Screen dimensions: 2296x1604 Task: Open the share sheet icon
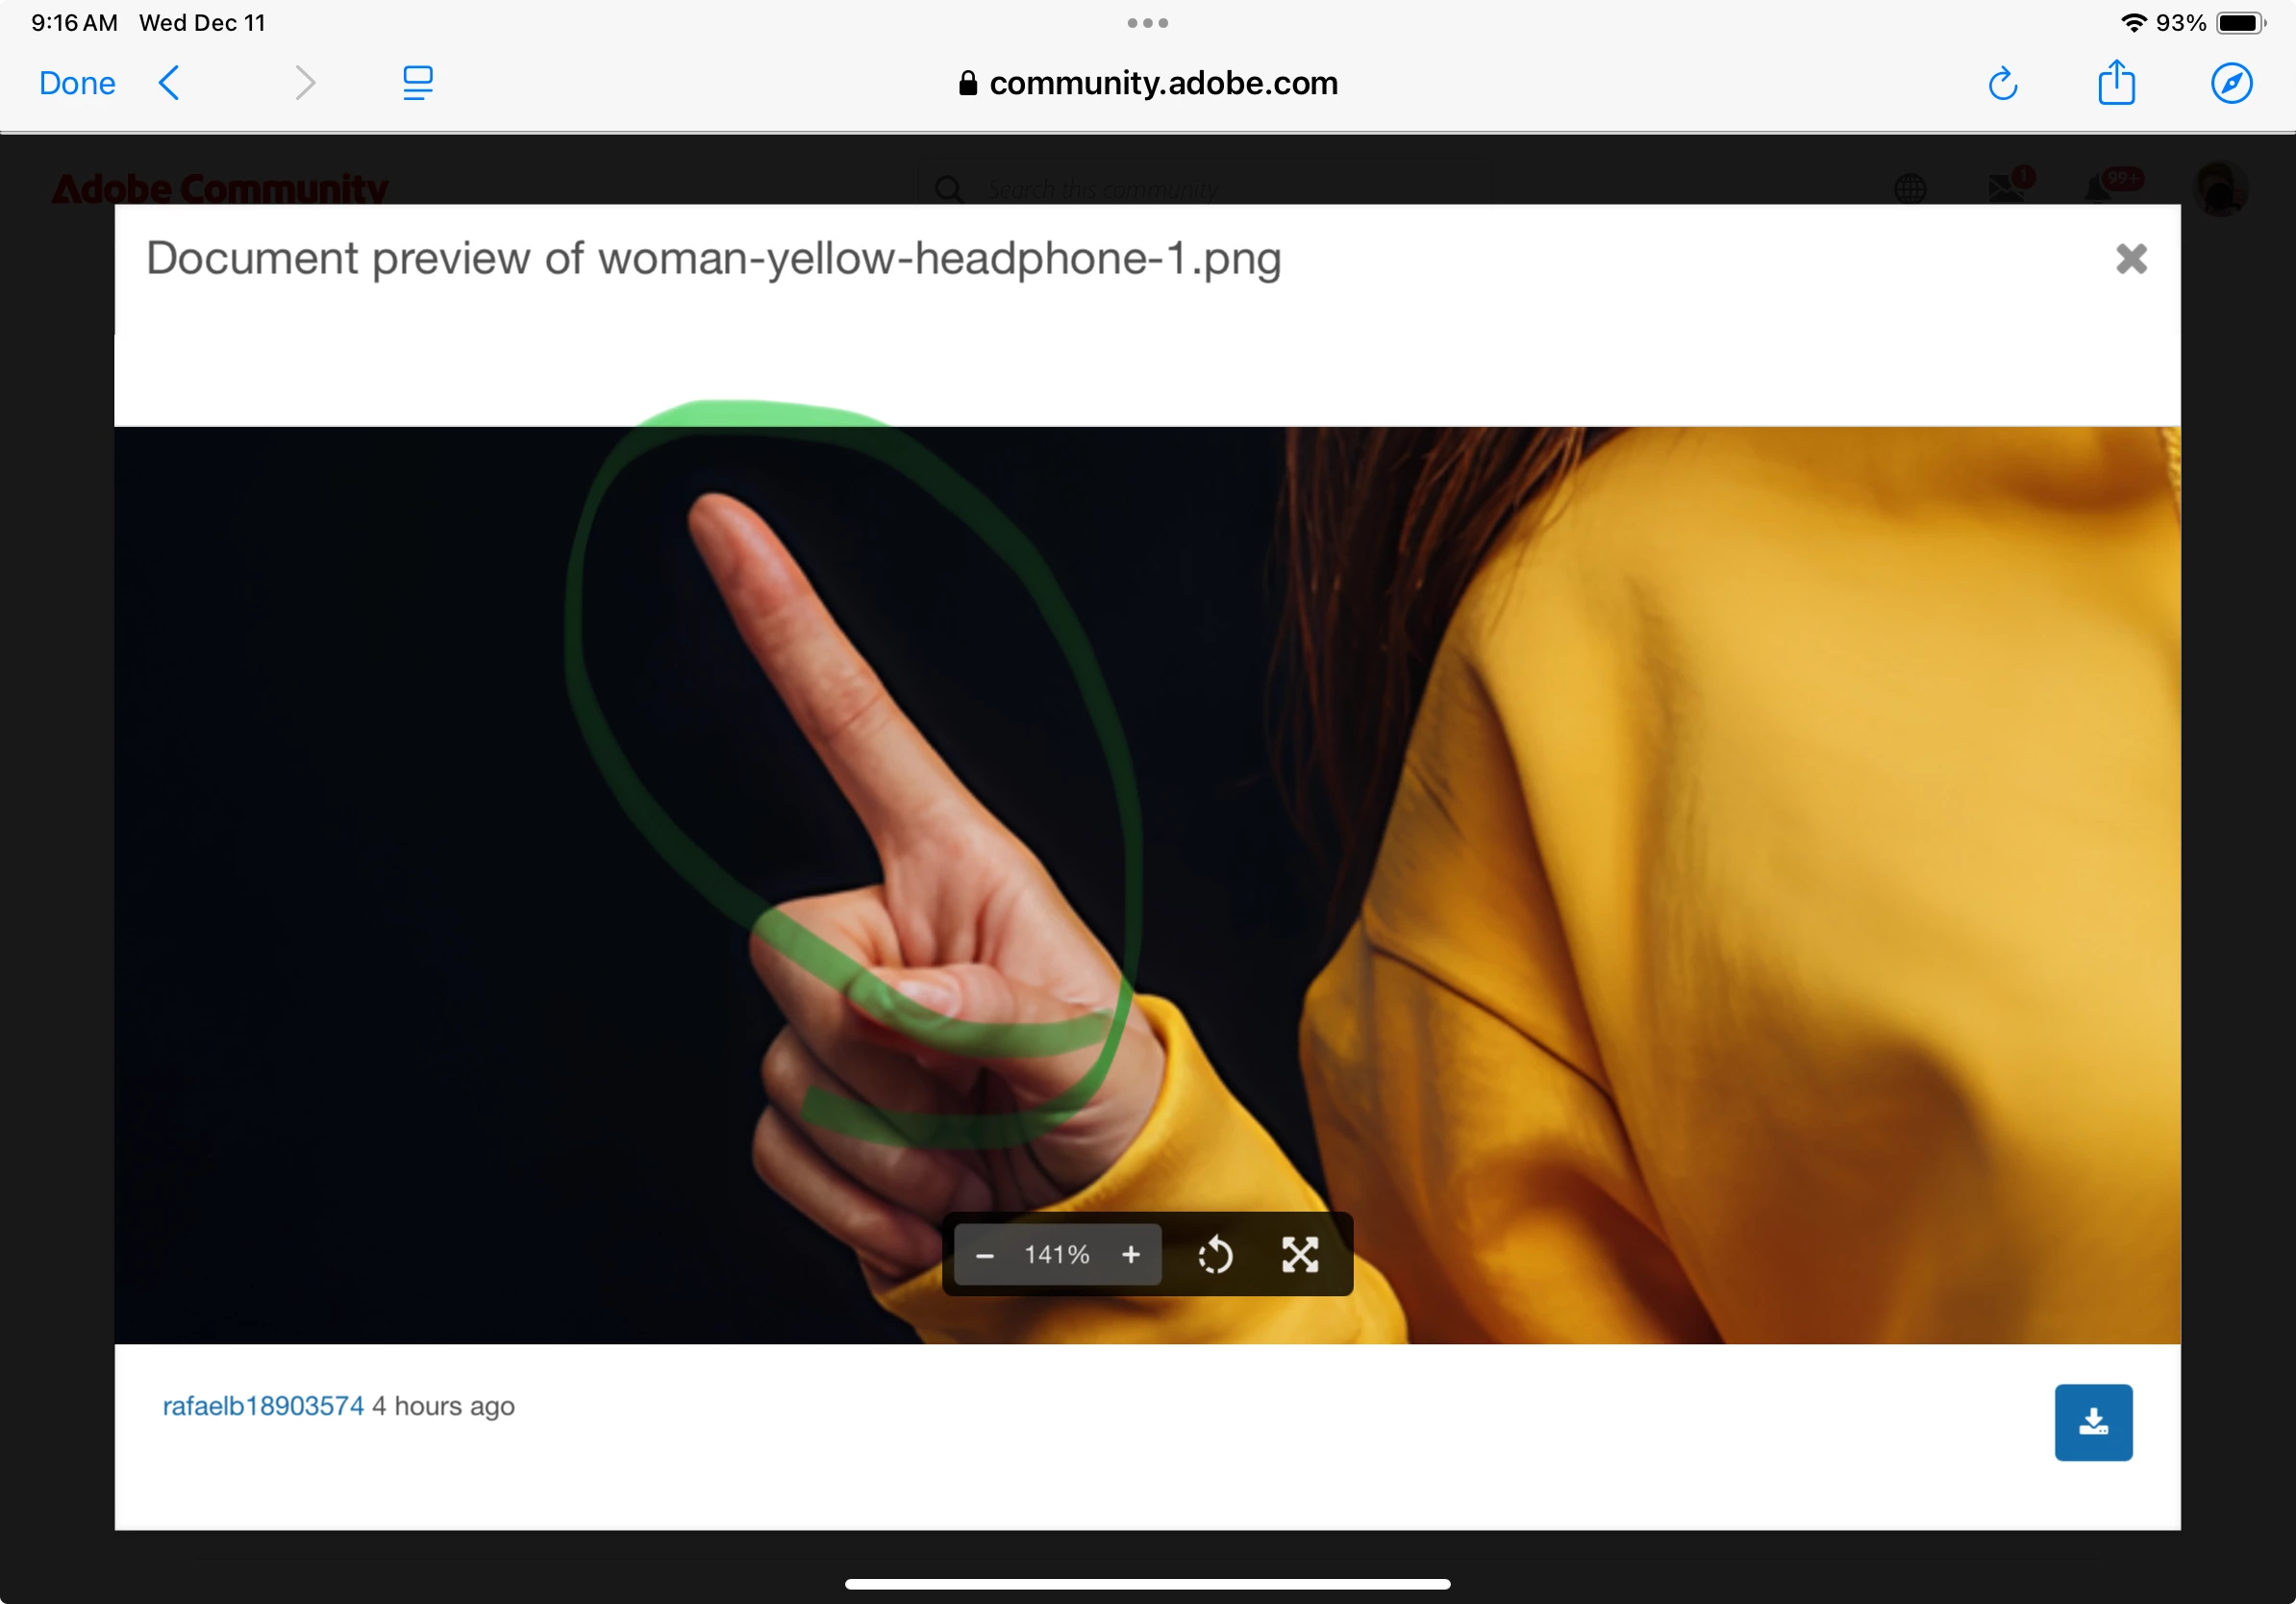[x=2116, y=83]
